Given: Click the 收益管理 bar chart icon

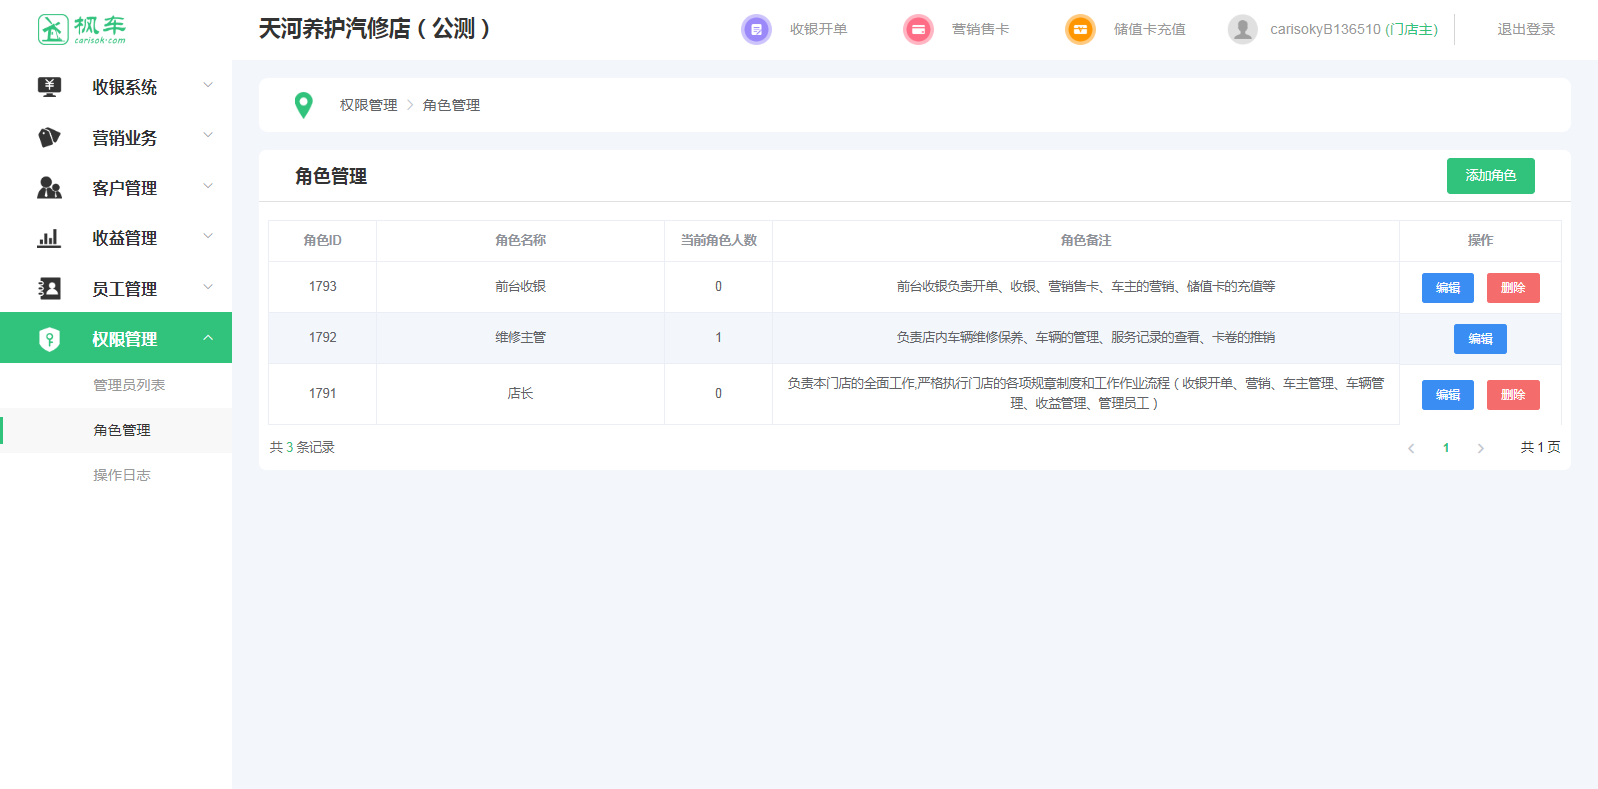Looking at the screenshot, I should pos(49,238).
